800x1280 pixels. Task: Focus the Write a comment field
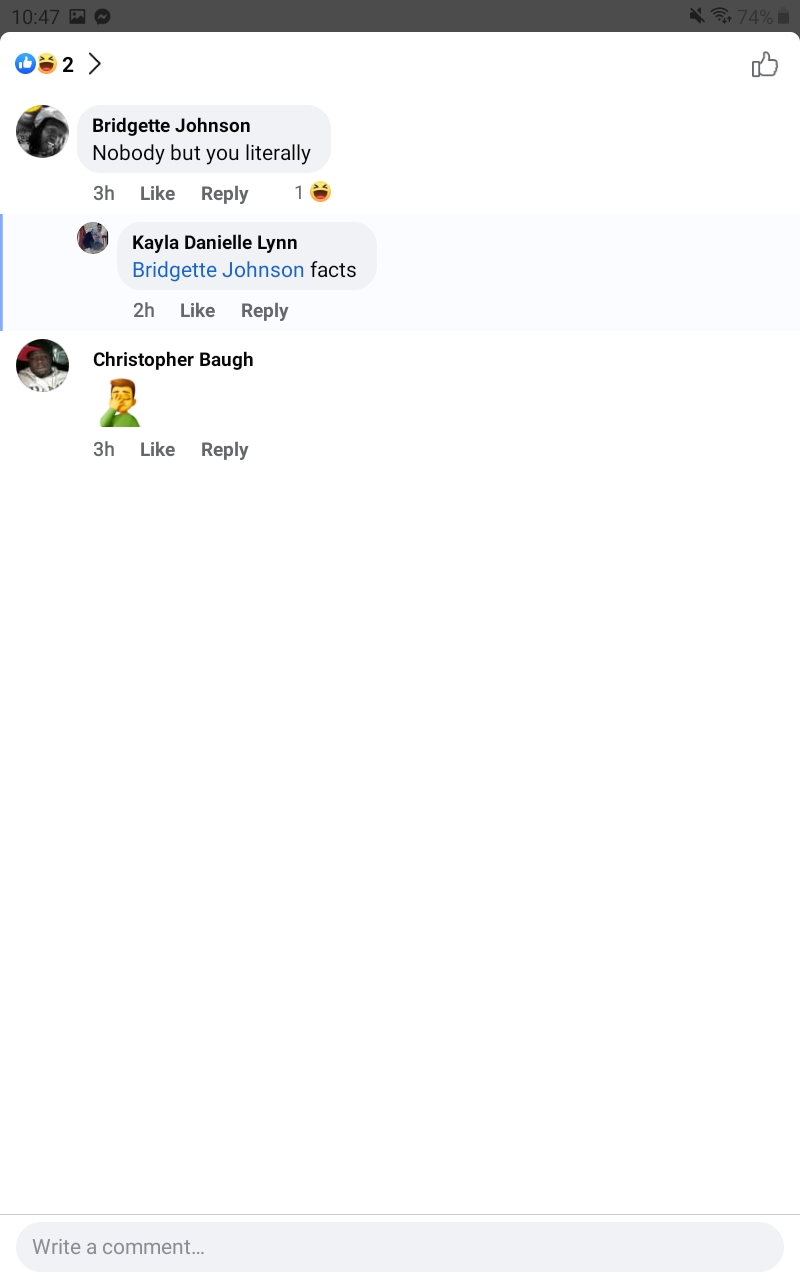[400, 1247]
